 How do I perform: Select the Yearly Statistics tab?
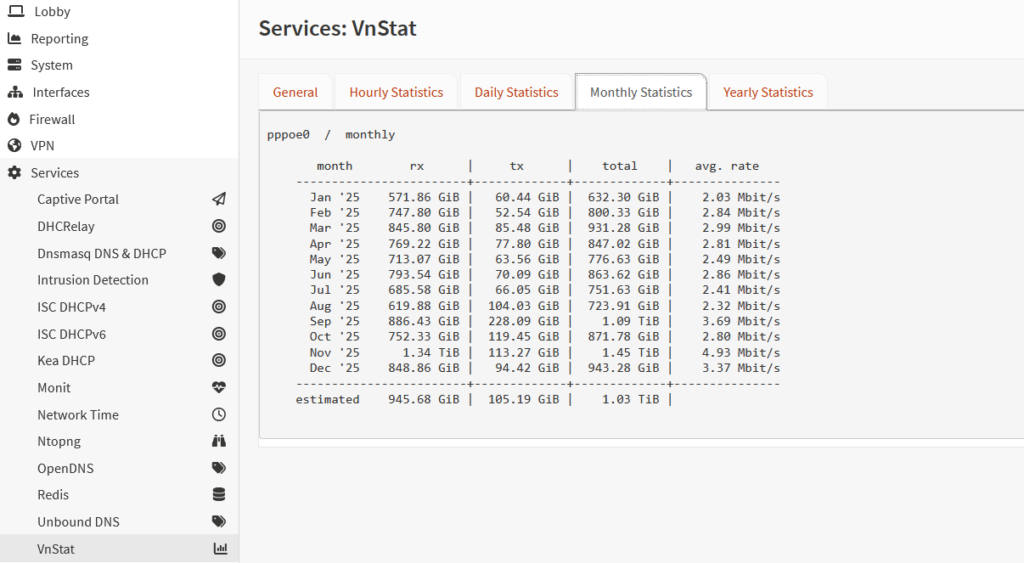(767, 92)
